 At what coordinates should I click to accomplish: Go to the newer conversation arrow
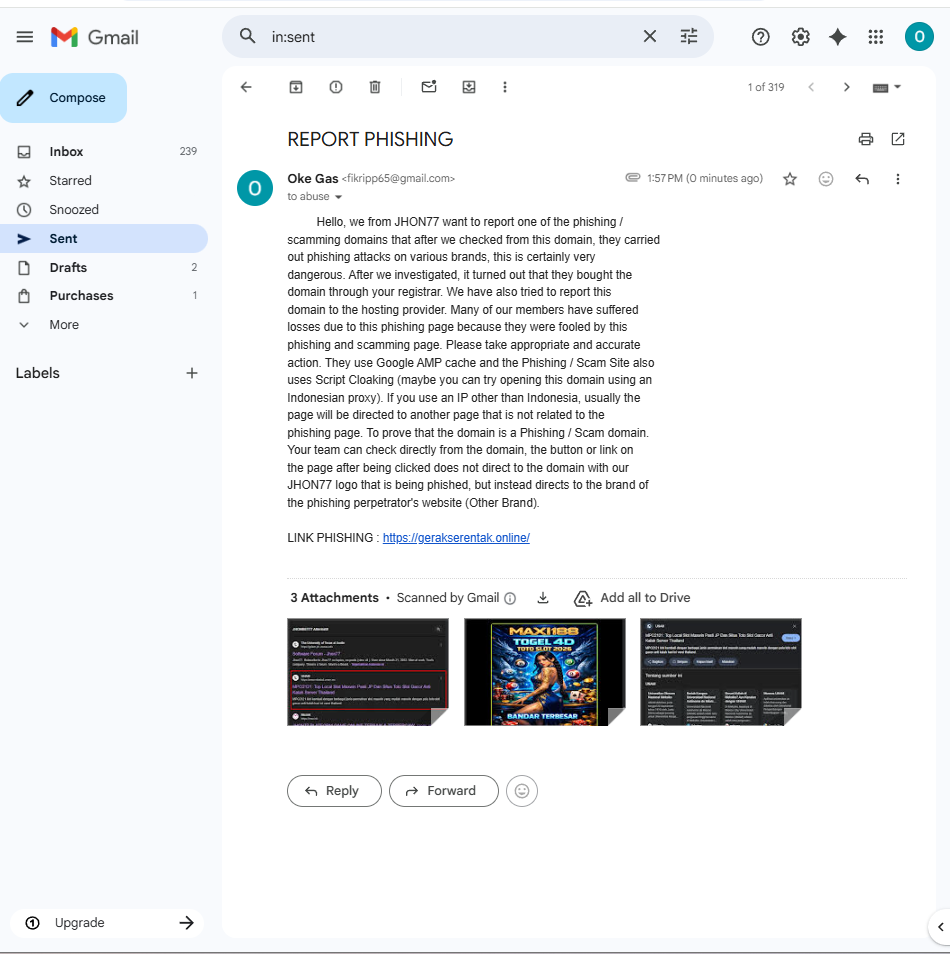pyautogui.click(x=811, y=87)
